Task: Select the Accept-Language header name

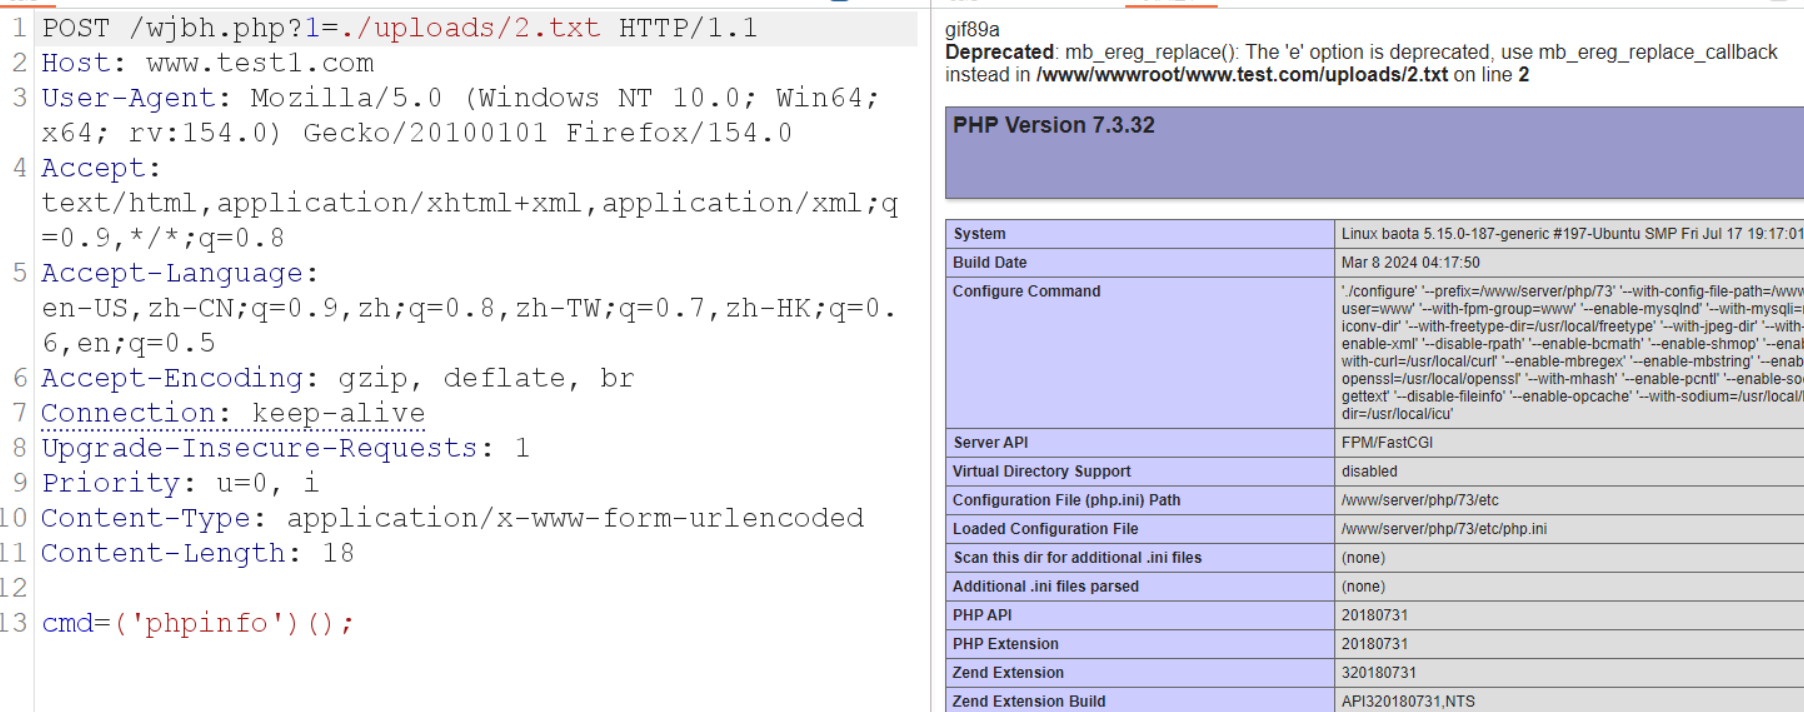Action: click(172, 273)
